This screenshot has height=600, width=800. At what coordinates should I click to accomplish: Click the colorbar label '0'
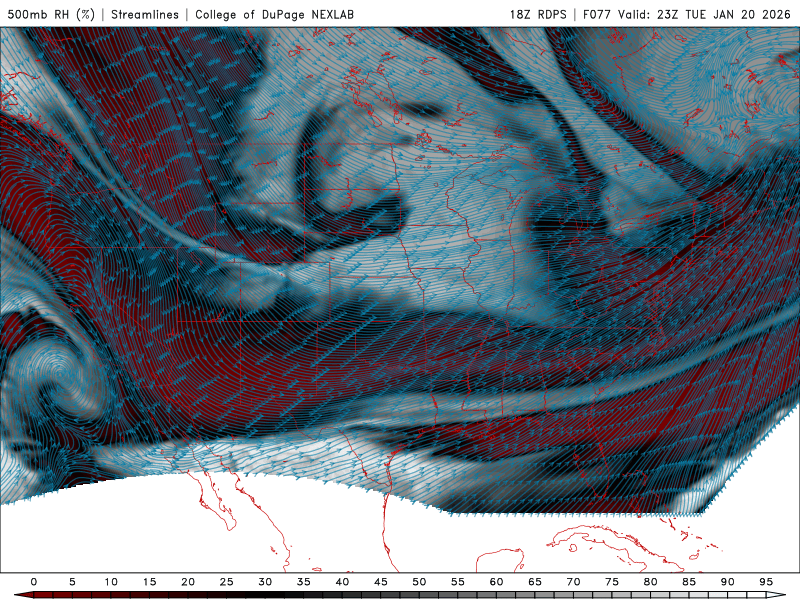(34, 582)
